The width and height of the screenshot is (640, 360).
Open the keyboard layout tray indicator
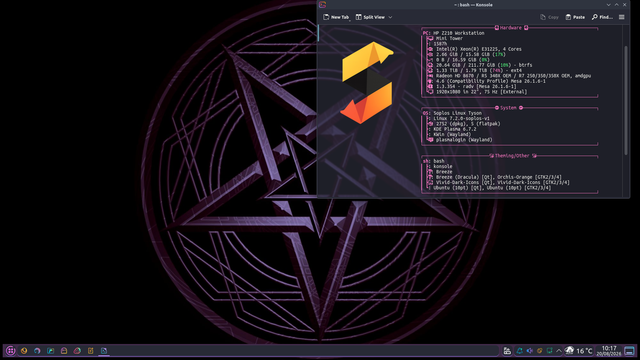(507, 351)
